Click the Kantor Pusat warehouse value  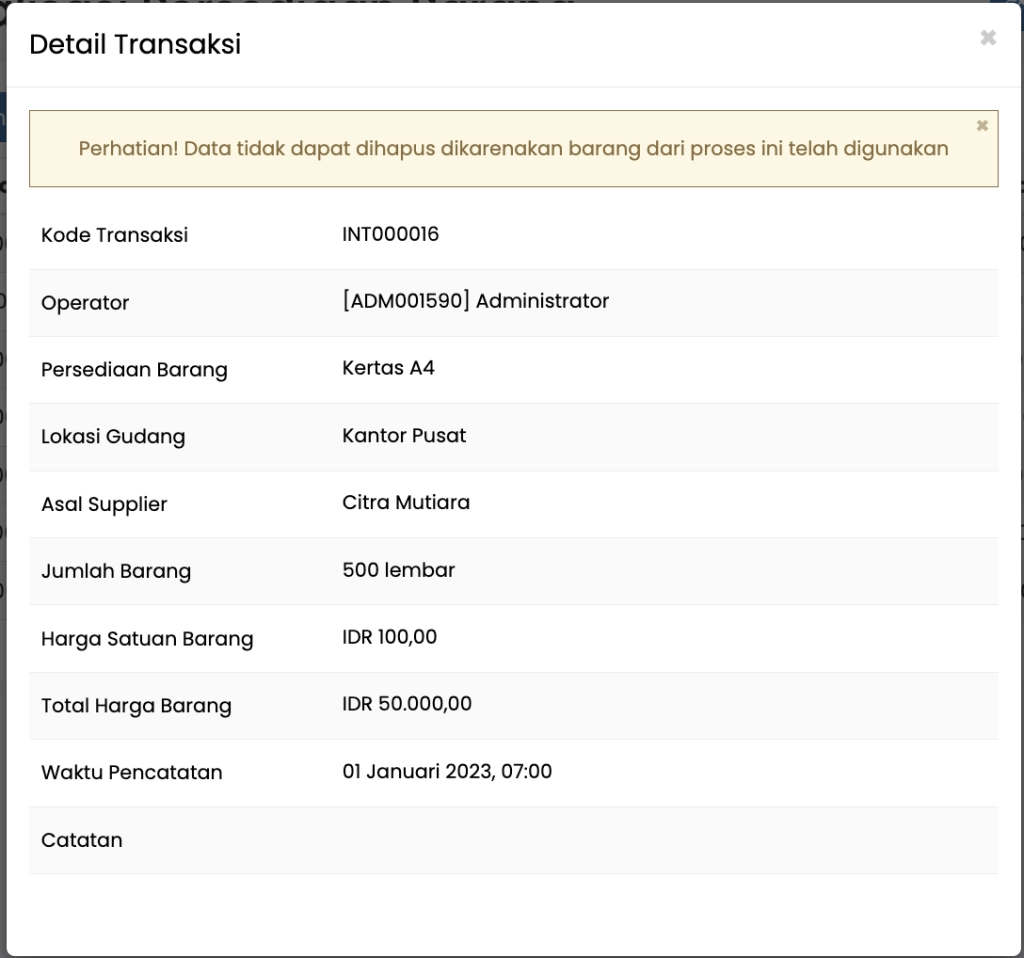[x=404, y=435]
